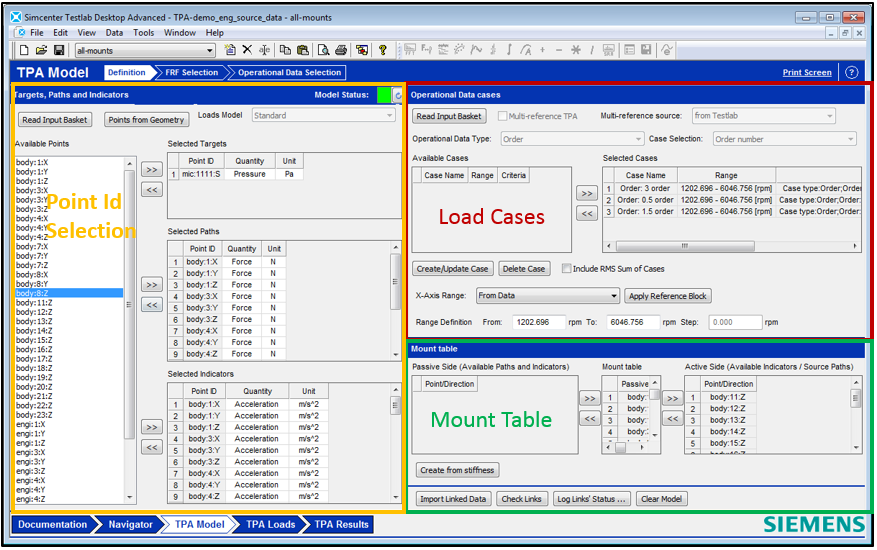The height and width of the screenshot is (550, 877).
Task: Move case back to Available Cases
Action: point(587,214)
